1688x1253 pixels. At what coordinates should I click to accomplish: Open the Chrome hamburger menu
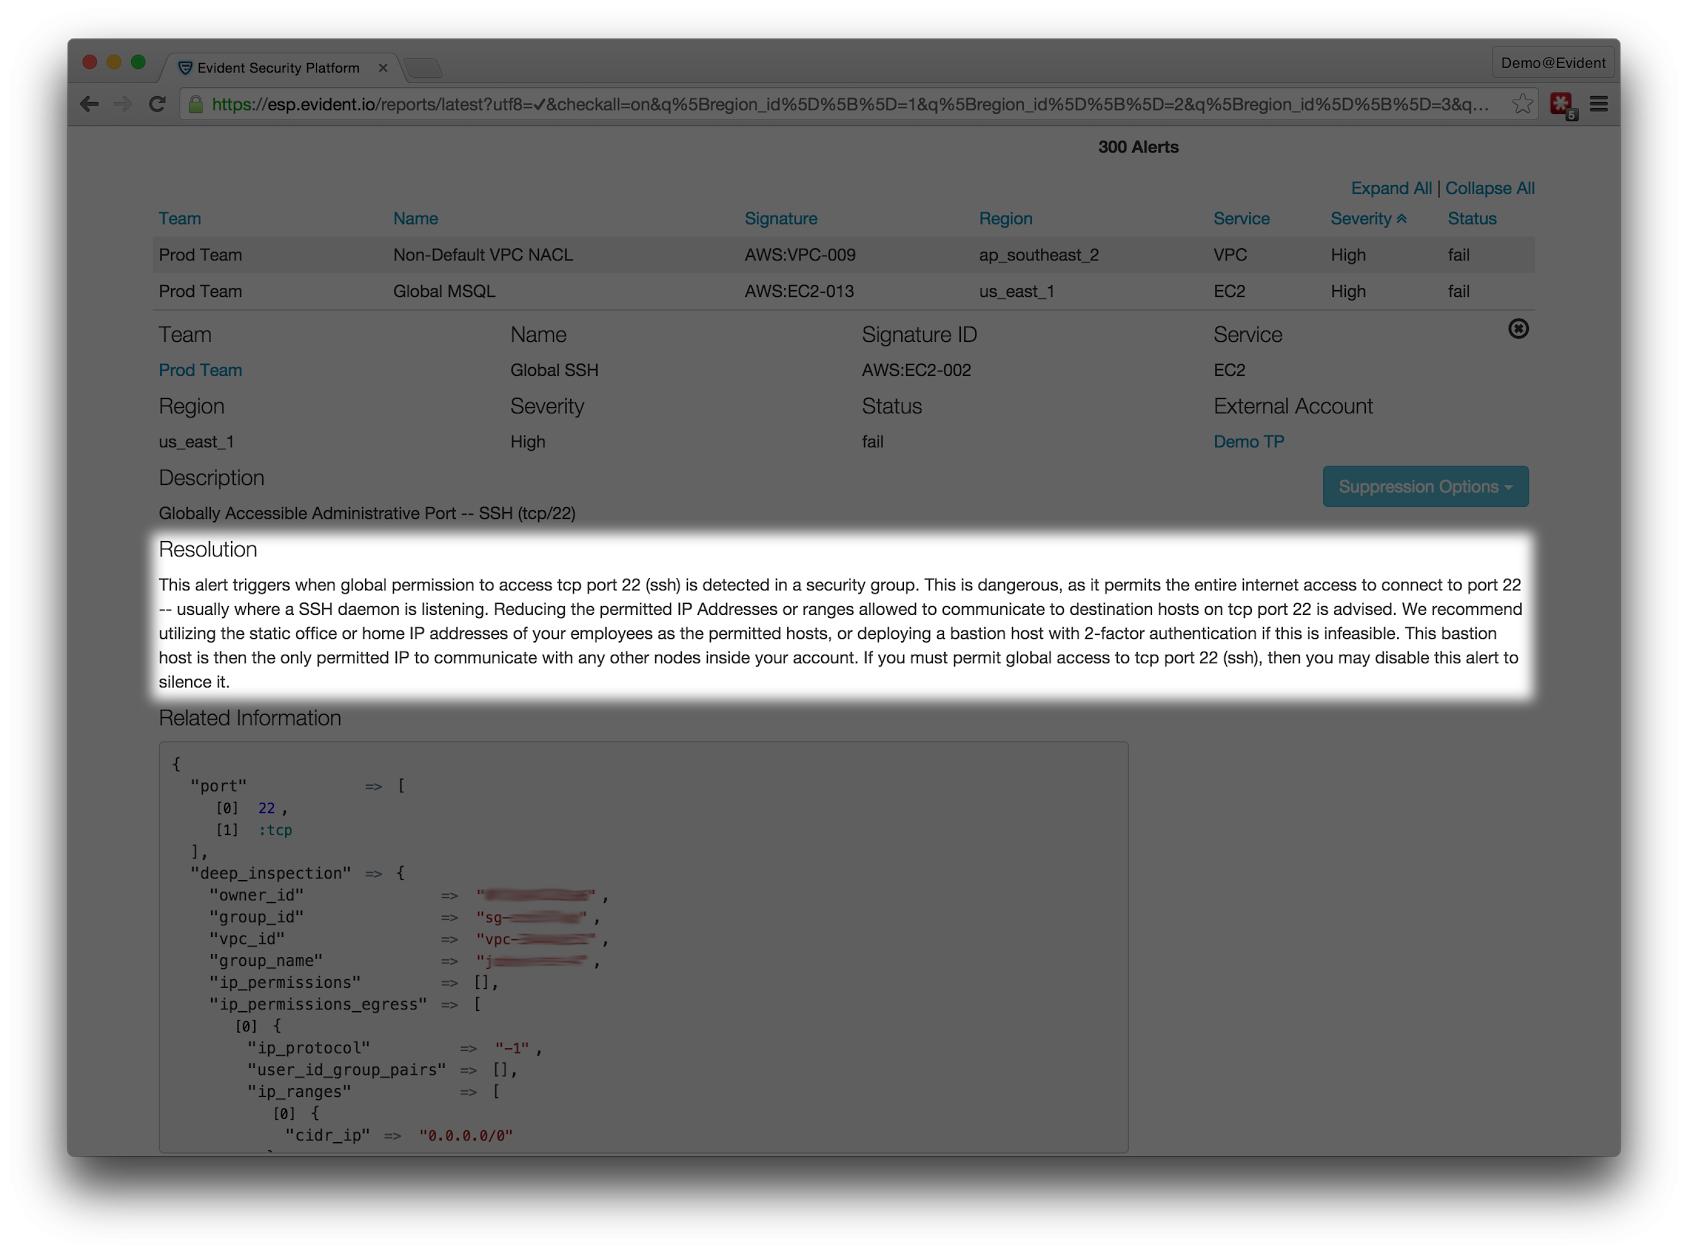coord(1599,104)
